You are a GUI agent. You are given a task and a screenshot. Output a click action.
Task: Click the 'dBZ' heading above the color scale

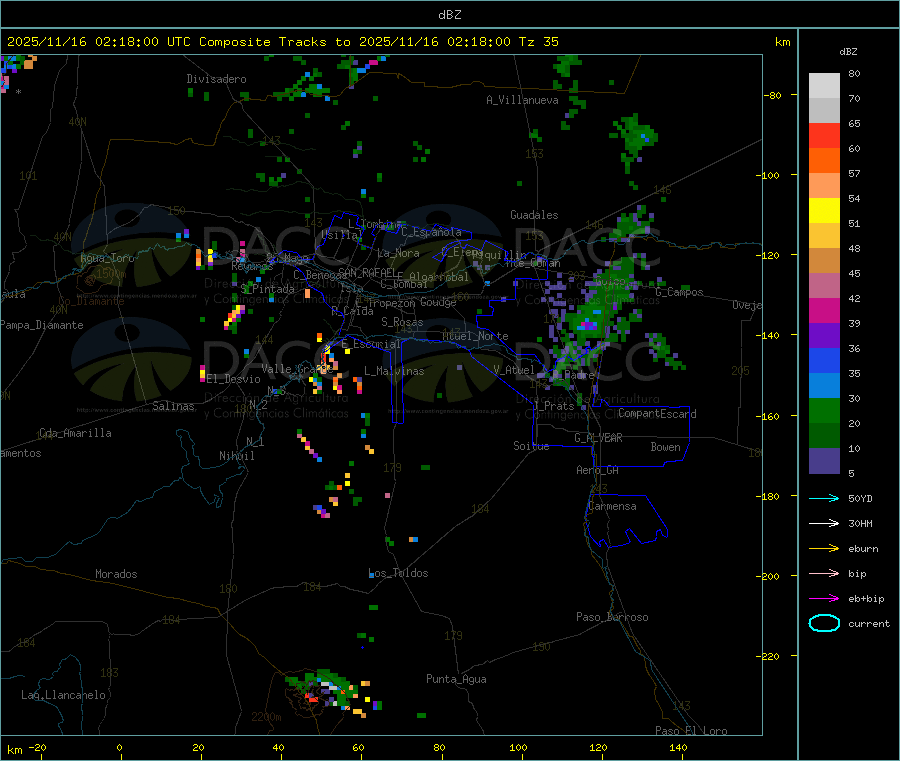click(848, 52)
